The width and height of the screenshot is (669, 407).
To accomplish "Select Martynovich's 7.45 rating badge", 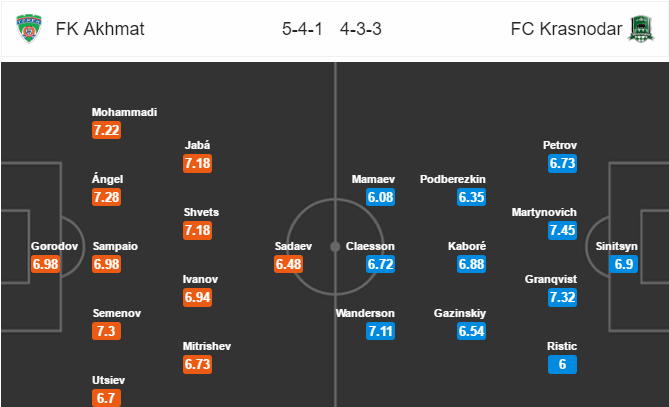I will pos(563,230).
